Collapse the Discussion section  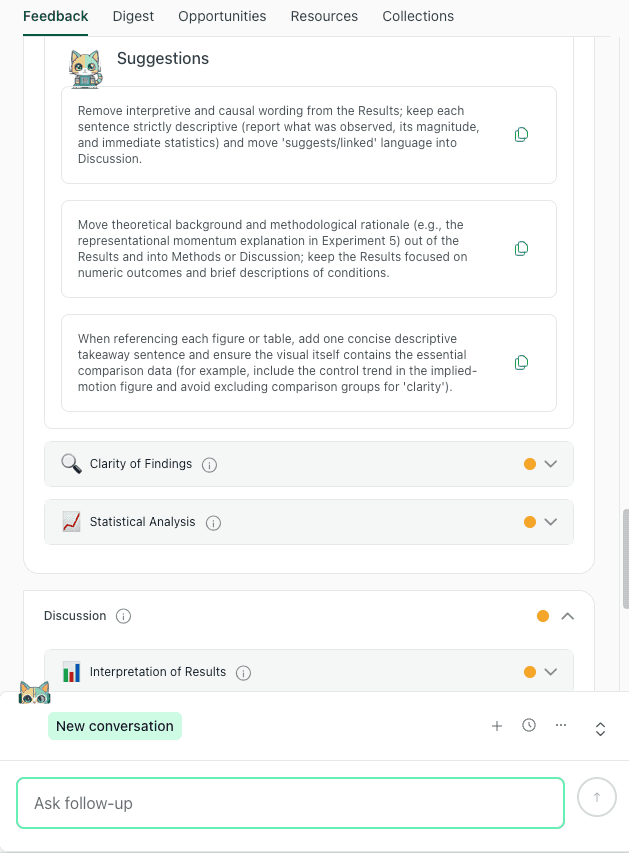568,616
